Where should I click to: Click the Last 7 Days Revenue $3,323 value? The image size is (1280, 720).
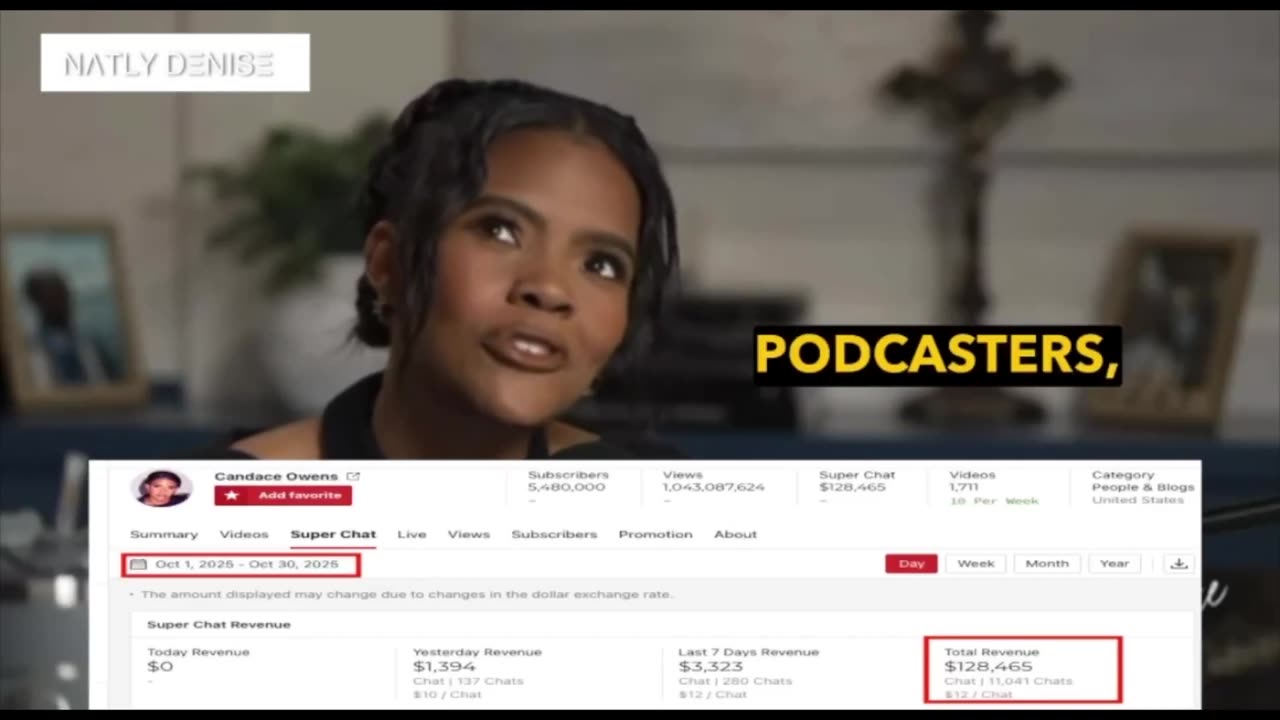(x=710, y=666)
